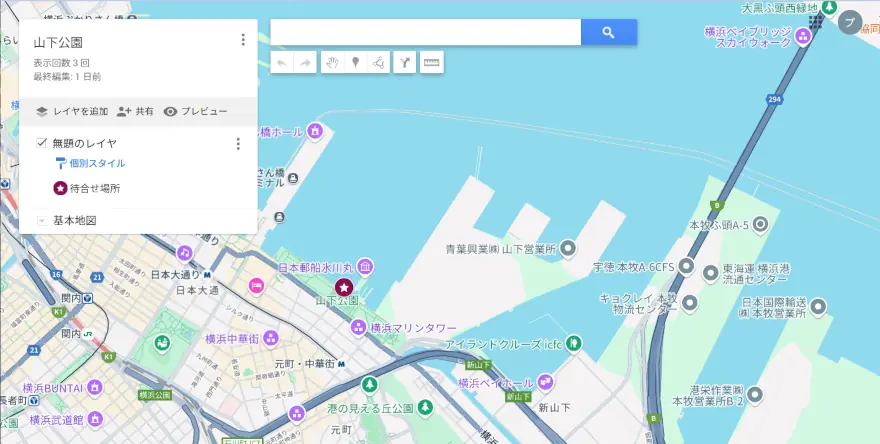Select the hand pan tool
The height and width of the screenshot is (444, 880).
[x=332, y=63]
